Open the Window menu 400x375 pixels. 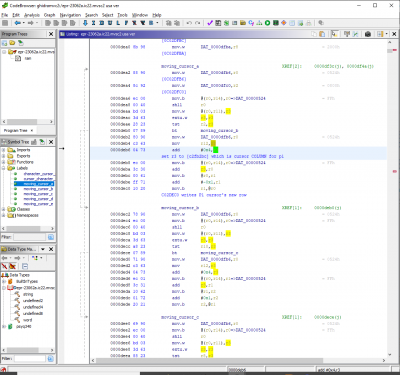point(140,15)
